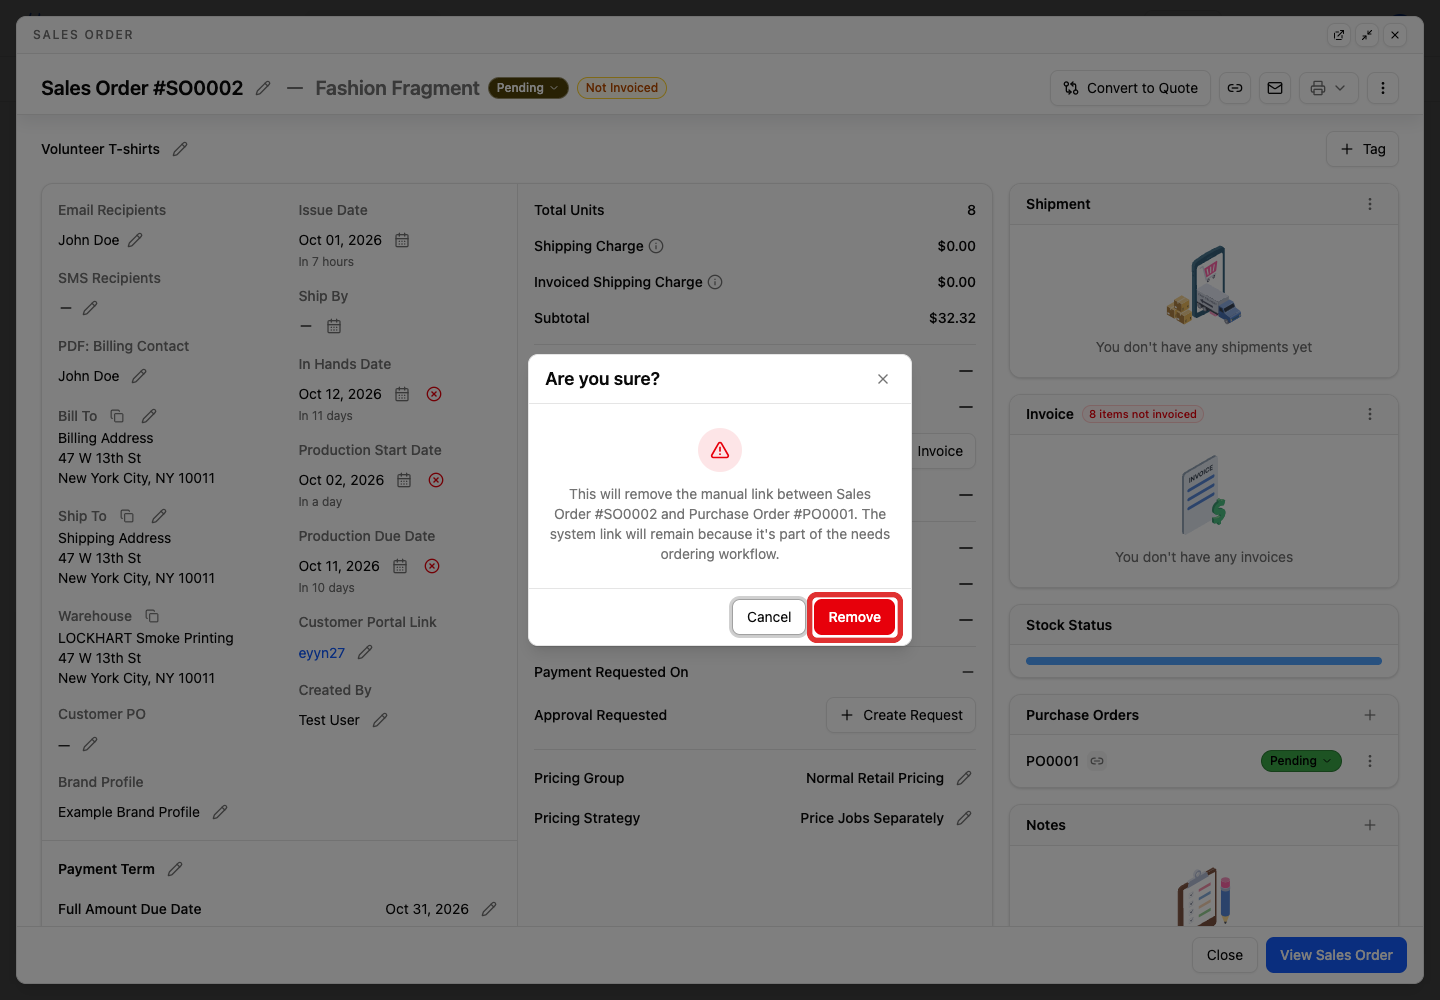Open Production Due Date calendar picker
This screenshot has height=1000, width=1440.
(x=400, y=566)
